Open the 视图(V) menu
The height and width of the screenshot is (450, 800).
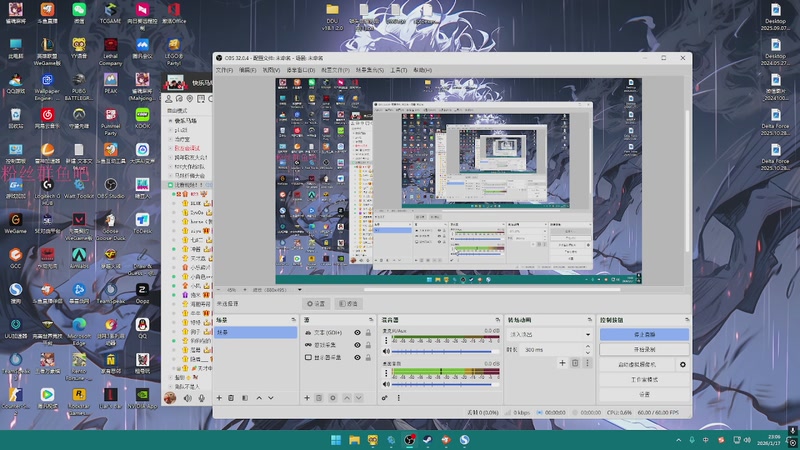coord(271,70)
